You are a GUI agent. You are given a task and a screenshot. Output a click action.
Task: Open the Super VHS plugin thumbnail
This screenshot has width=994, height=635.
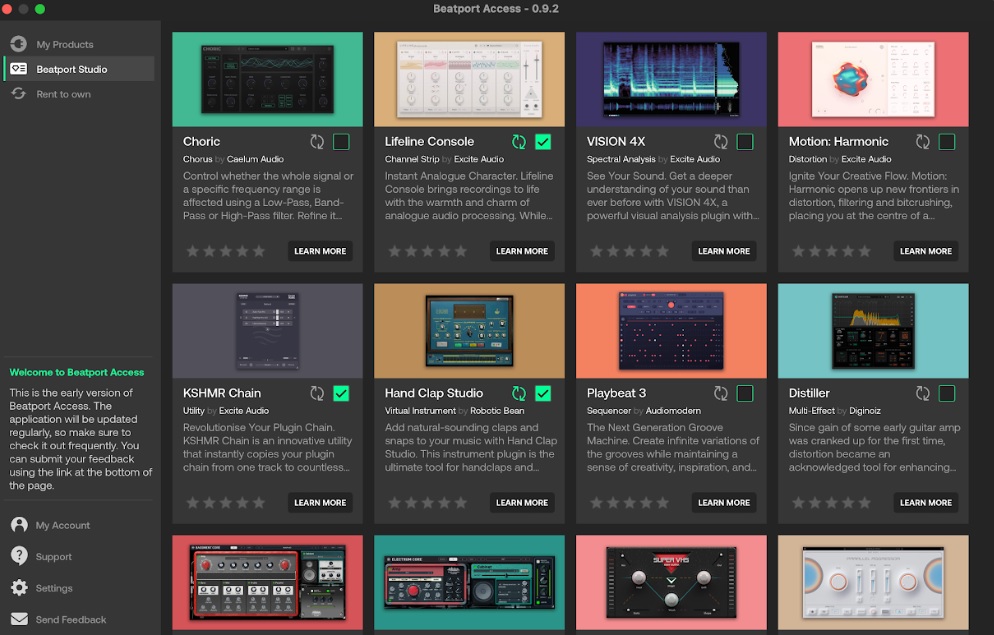[671, 582]
